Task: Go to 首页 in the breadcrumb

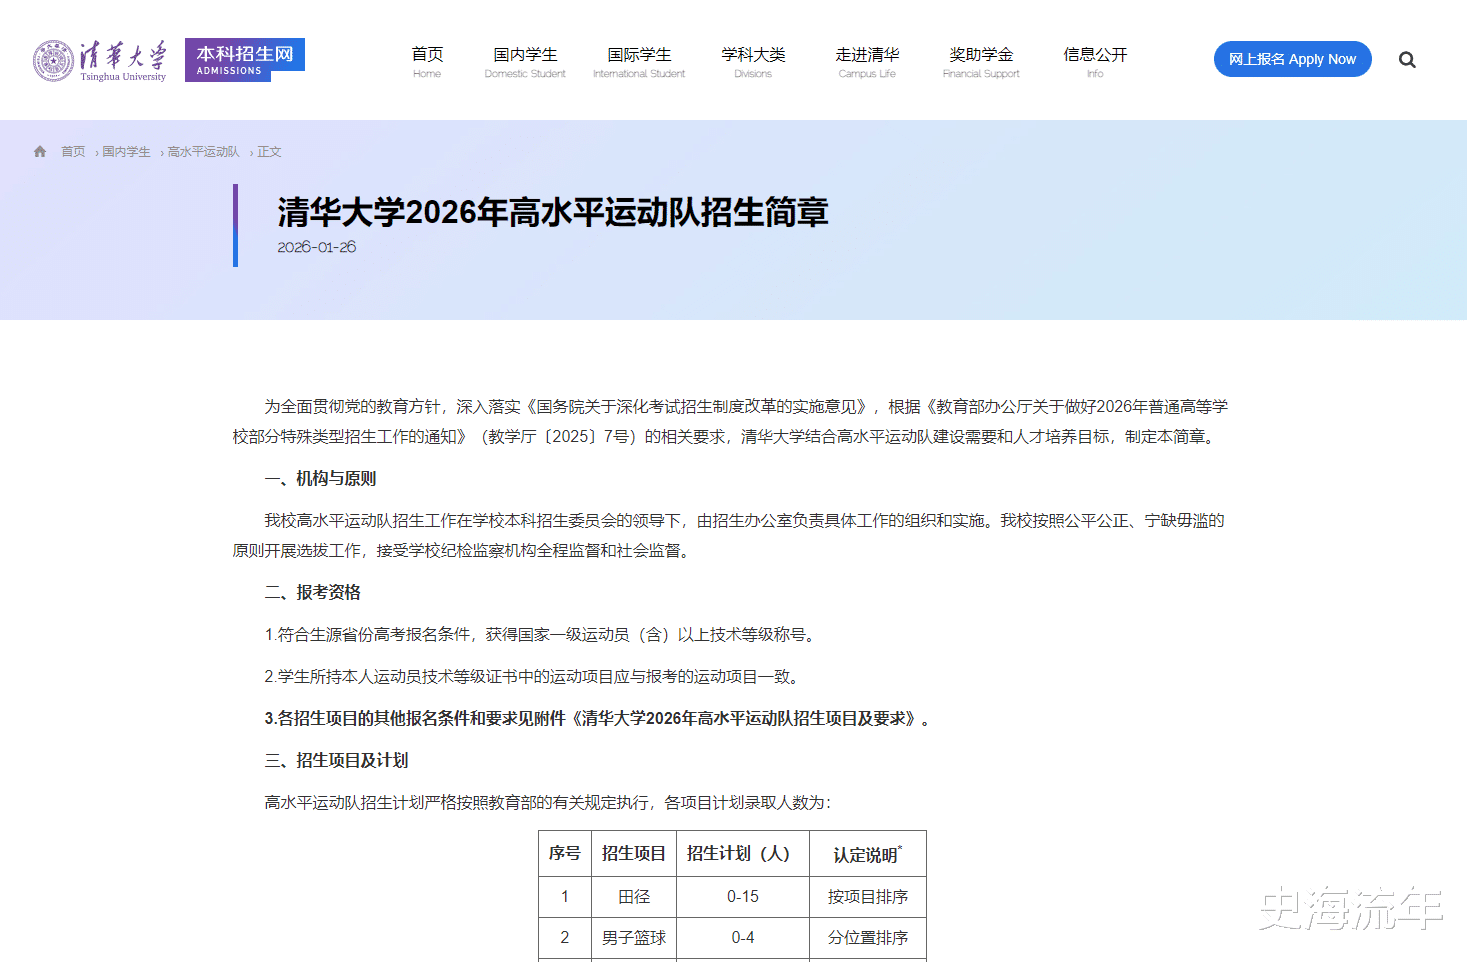Action: 73,152
